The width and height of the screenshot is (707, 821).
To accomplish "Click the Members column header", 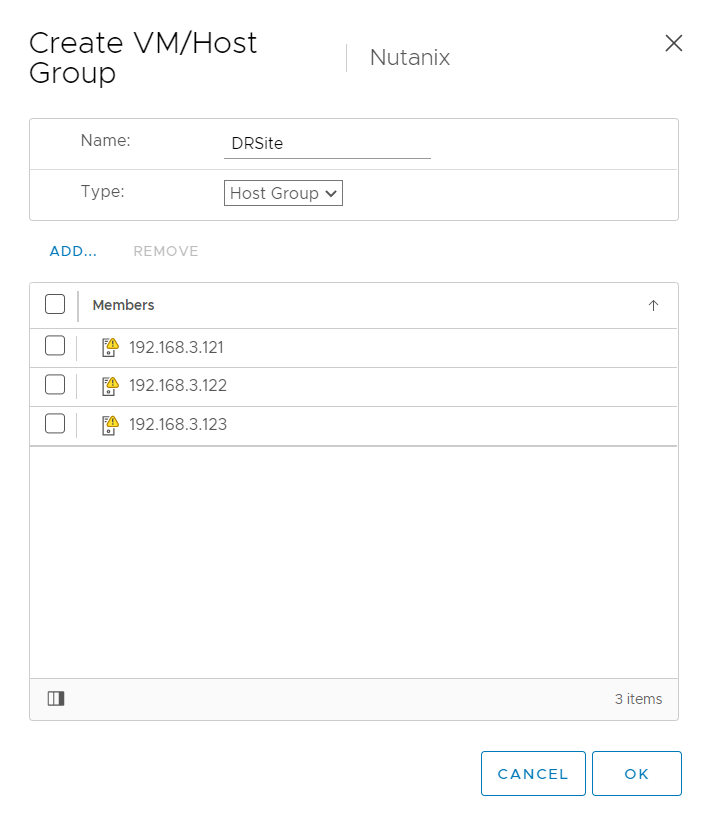I will click(124, 305).
